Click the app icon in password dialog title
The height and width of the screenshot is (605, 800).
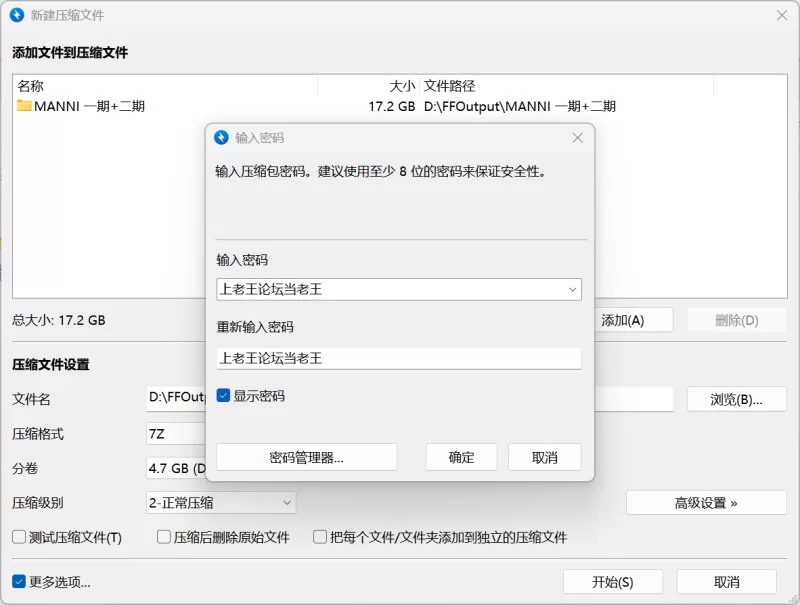(x=221, y=138)
